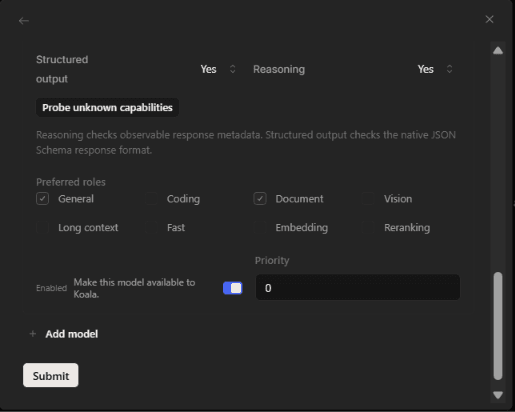Screen dimensions: 515x412
Task: Click the scrollbar down arrow
Action: coord(498,395)
